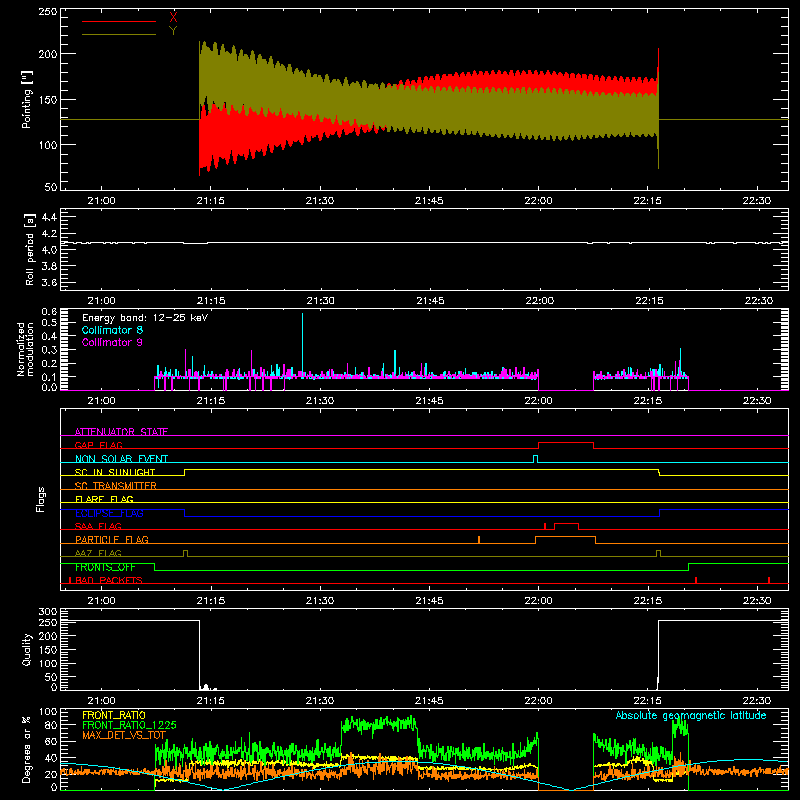Click the last BAD_PACKETS tick near 22:30

coord(769,580)
